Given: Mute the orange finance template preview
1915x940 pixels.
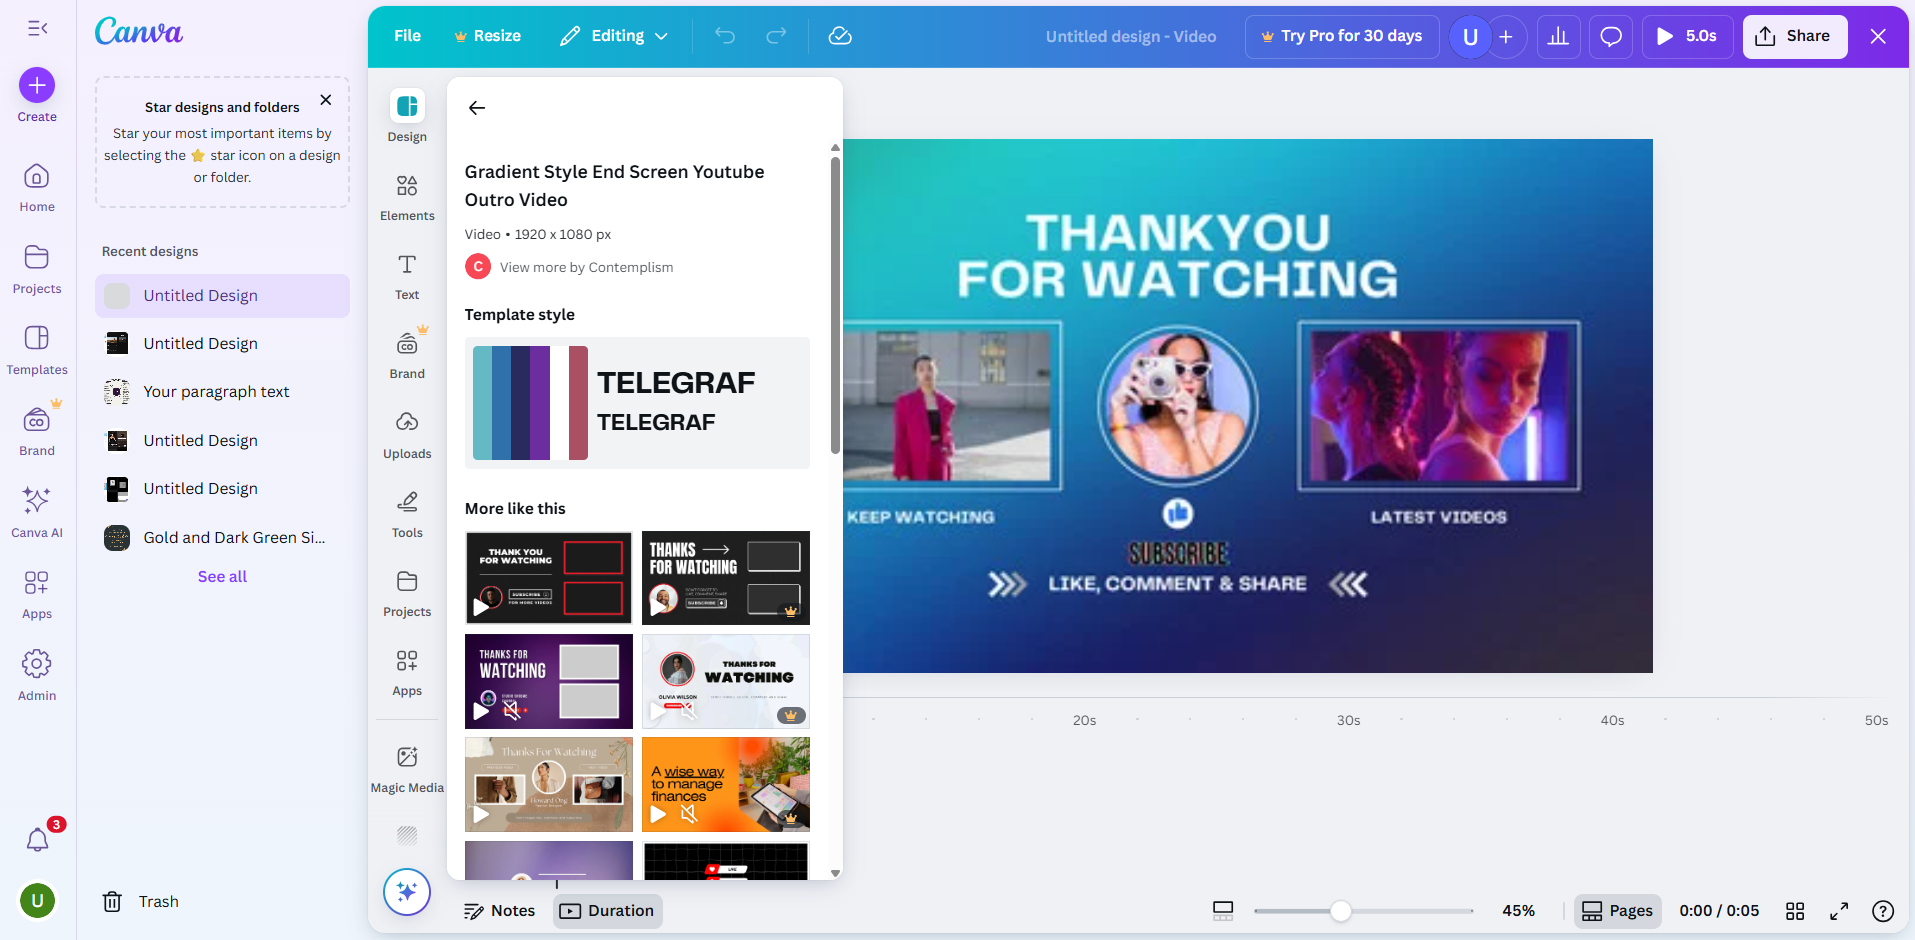Looking at the screenshot, I should point(688,814).
